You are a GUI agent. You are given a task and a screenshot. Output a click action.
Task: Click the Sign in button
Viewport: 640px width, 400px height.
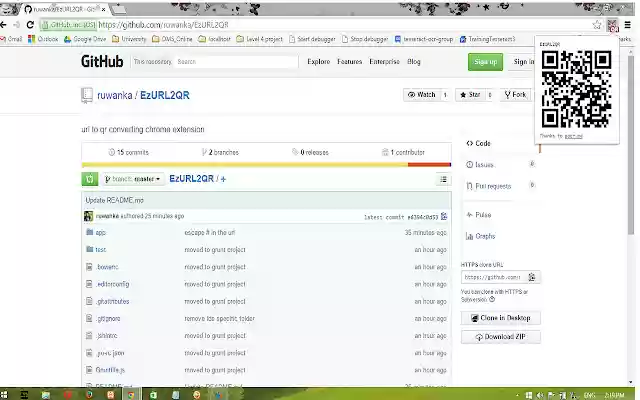click(523, 62)
